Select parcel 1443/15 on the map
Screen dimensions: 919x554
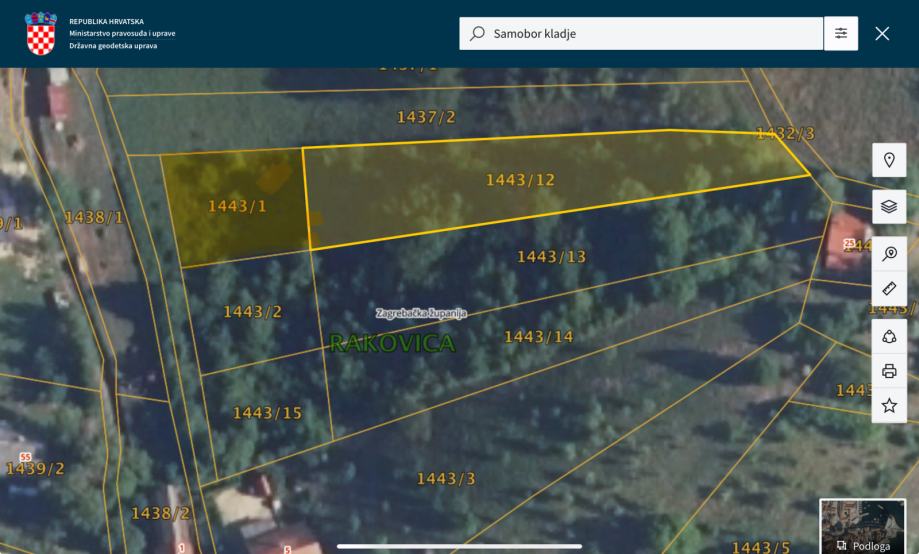coord(267,413)
